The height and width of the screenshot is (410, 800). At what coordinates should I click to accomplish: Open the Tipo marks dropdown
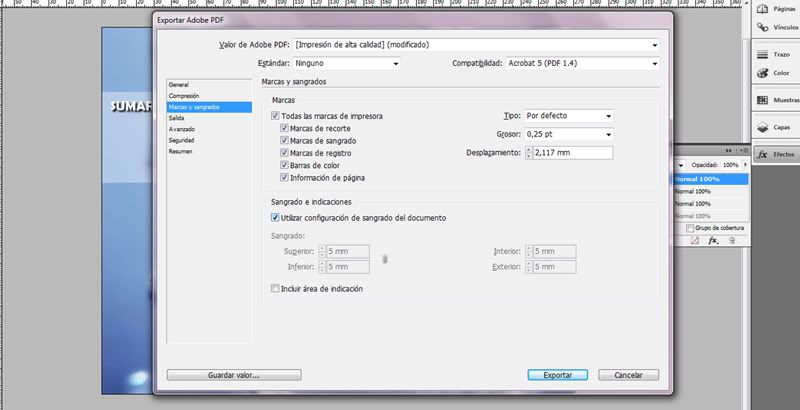569,116
